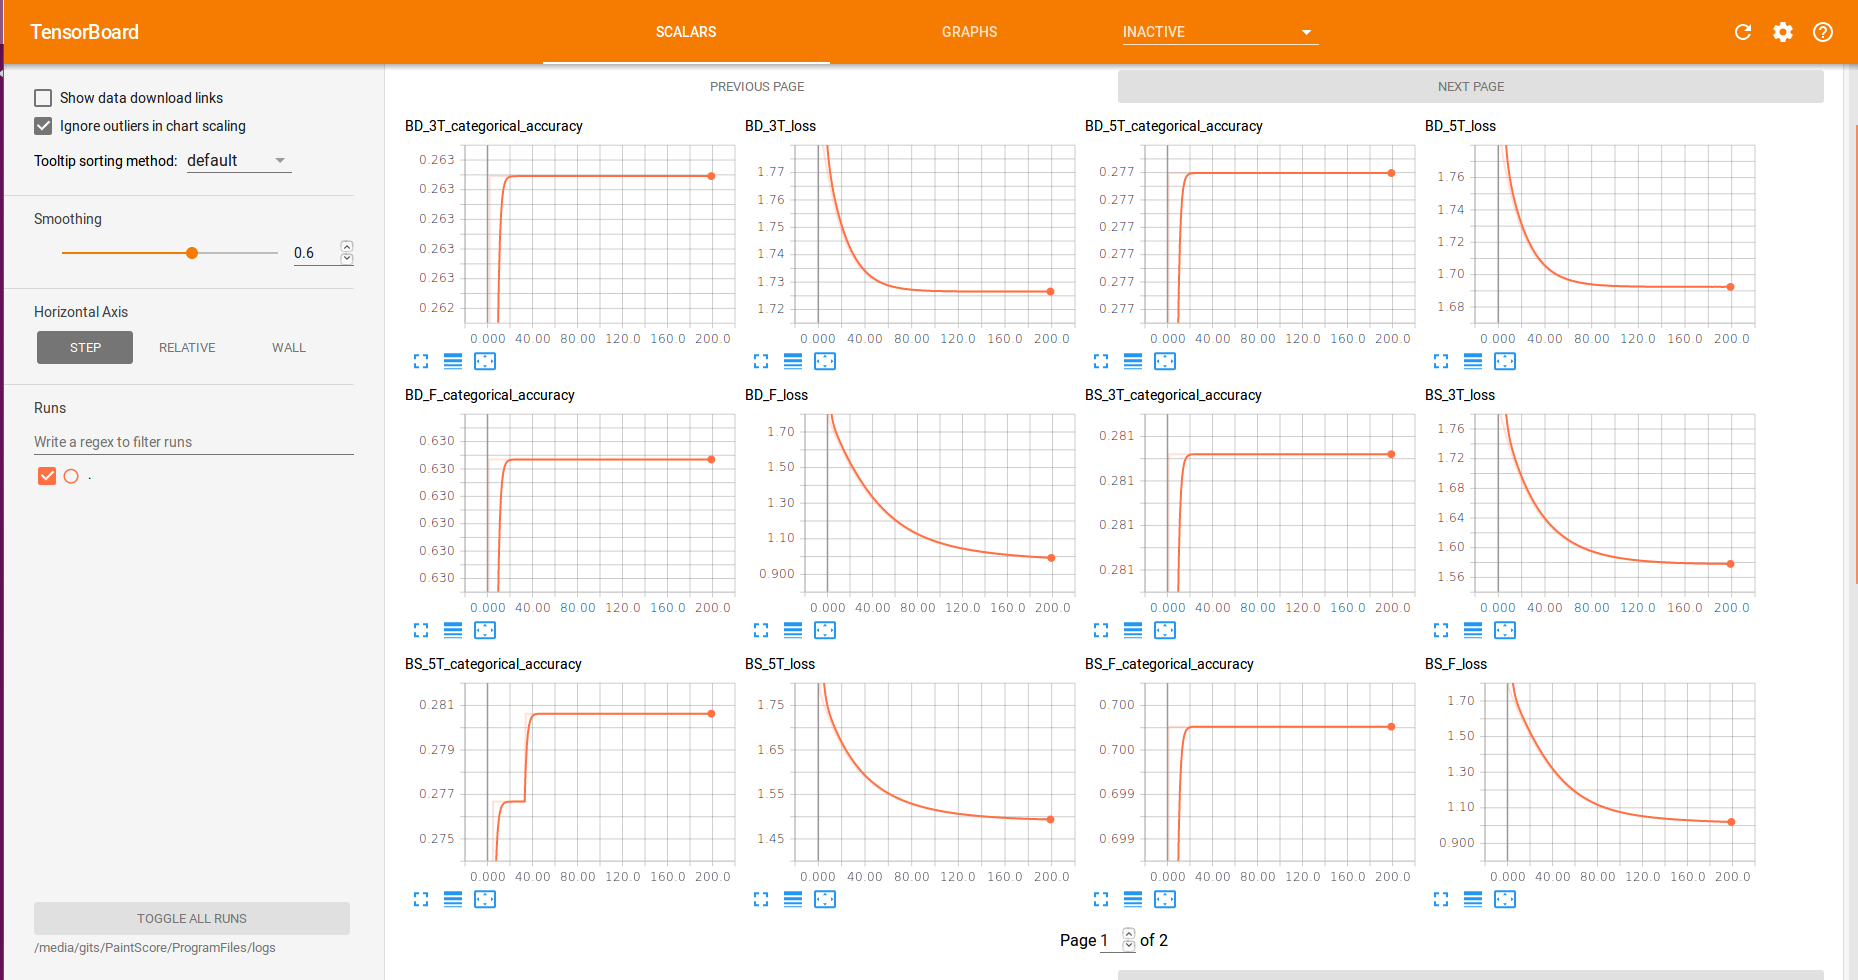Uncheck Ignore outliers in chart scaling
Screen dimensions: 1858x980
click(43, 126)
